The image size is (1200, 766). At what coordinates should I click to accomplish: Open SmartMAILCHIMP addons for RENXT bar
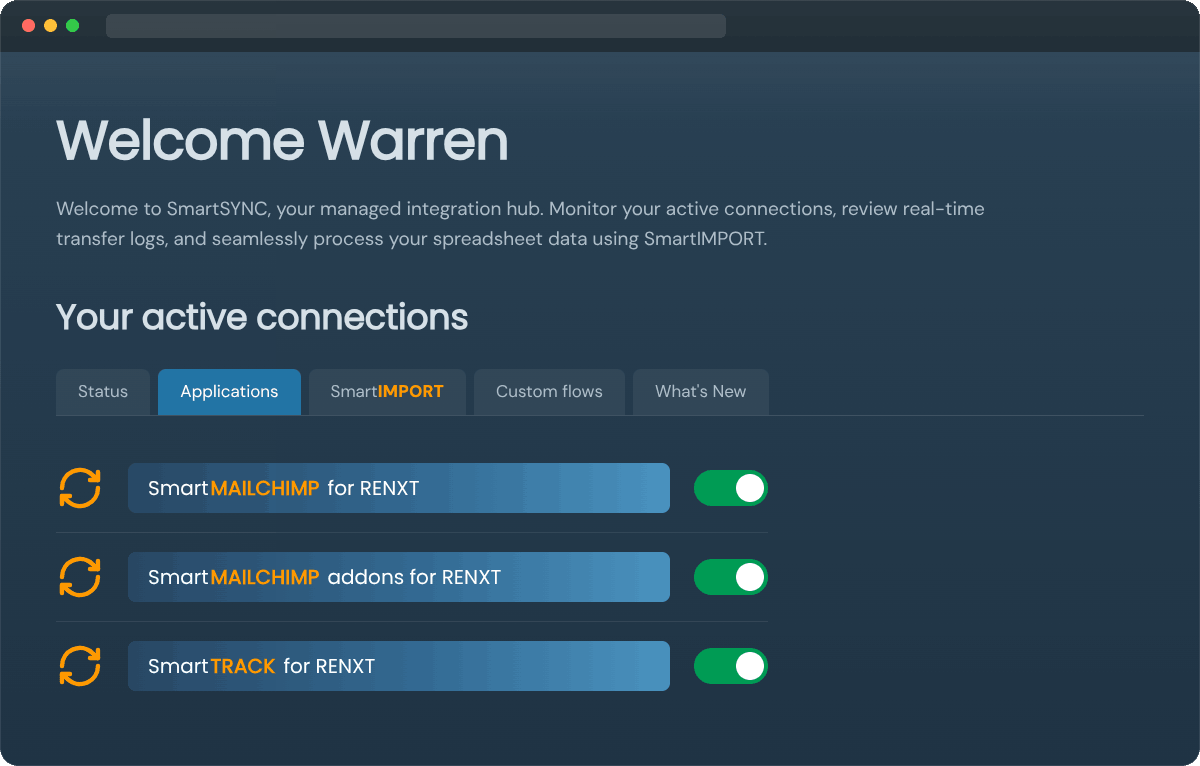coord(399,577)
